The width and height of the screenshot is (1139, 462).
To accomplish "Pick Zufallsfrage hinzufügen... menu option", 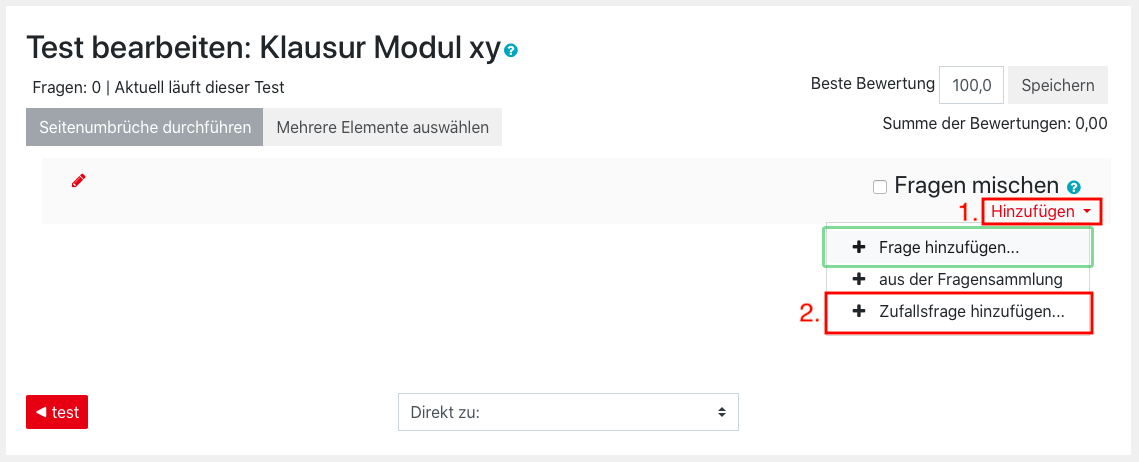I will pos(971,312).
